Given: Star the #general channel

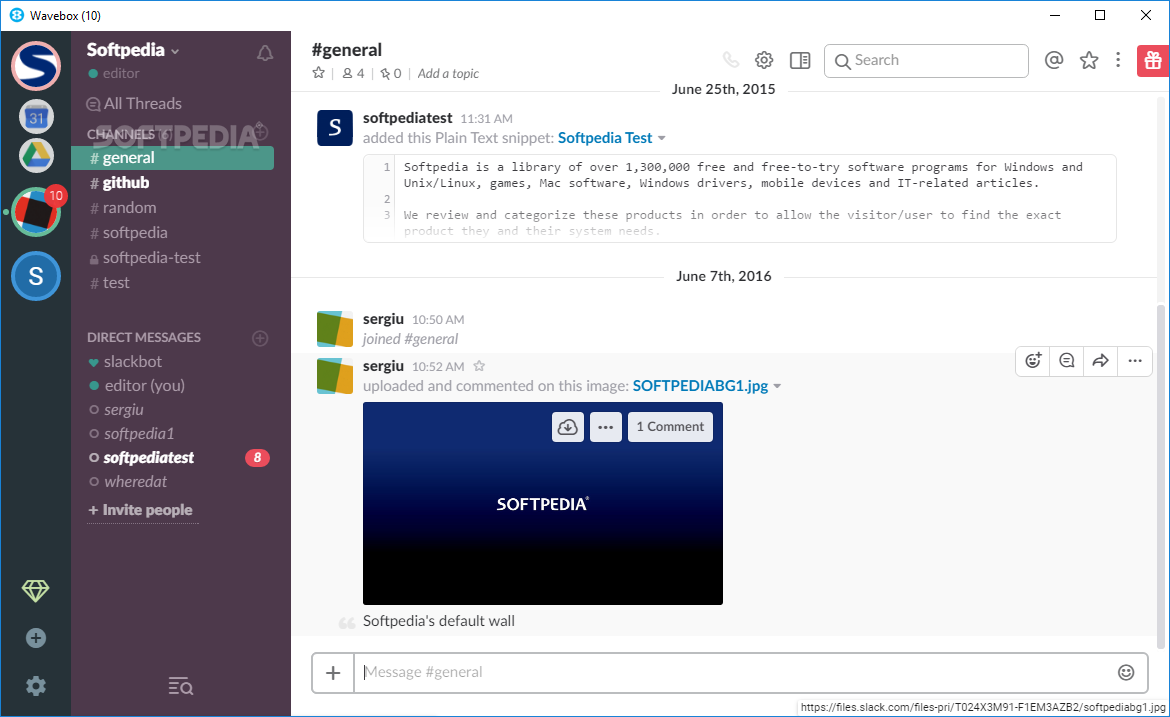Looking at the screenshot, I should 319,73.
